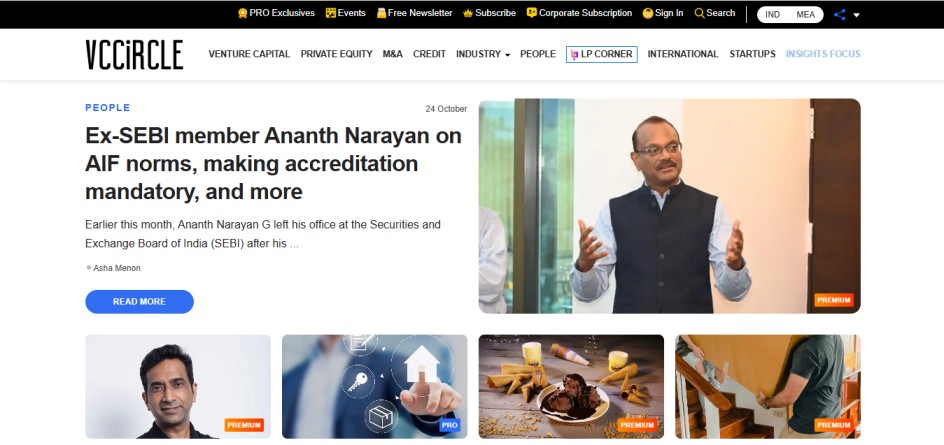This screenshot has height=445, width=944.
Task: Switch region toggle to MEA
Action: [x=806, y=14]
